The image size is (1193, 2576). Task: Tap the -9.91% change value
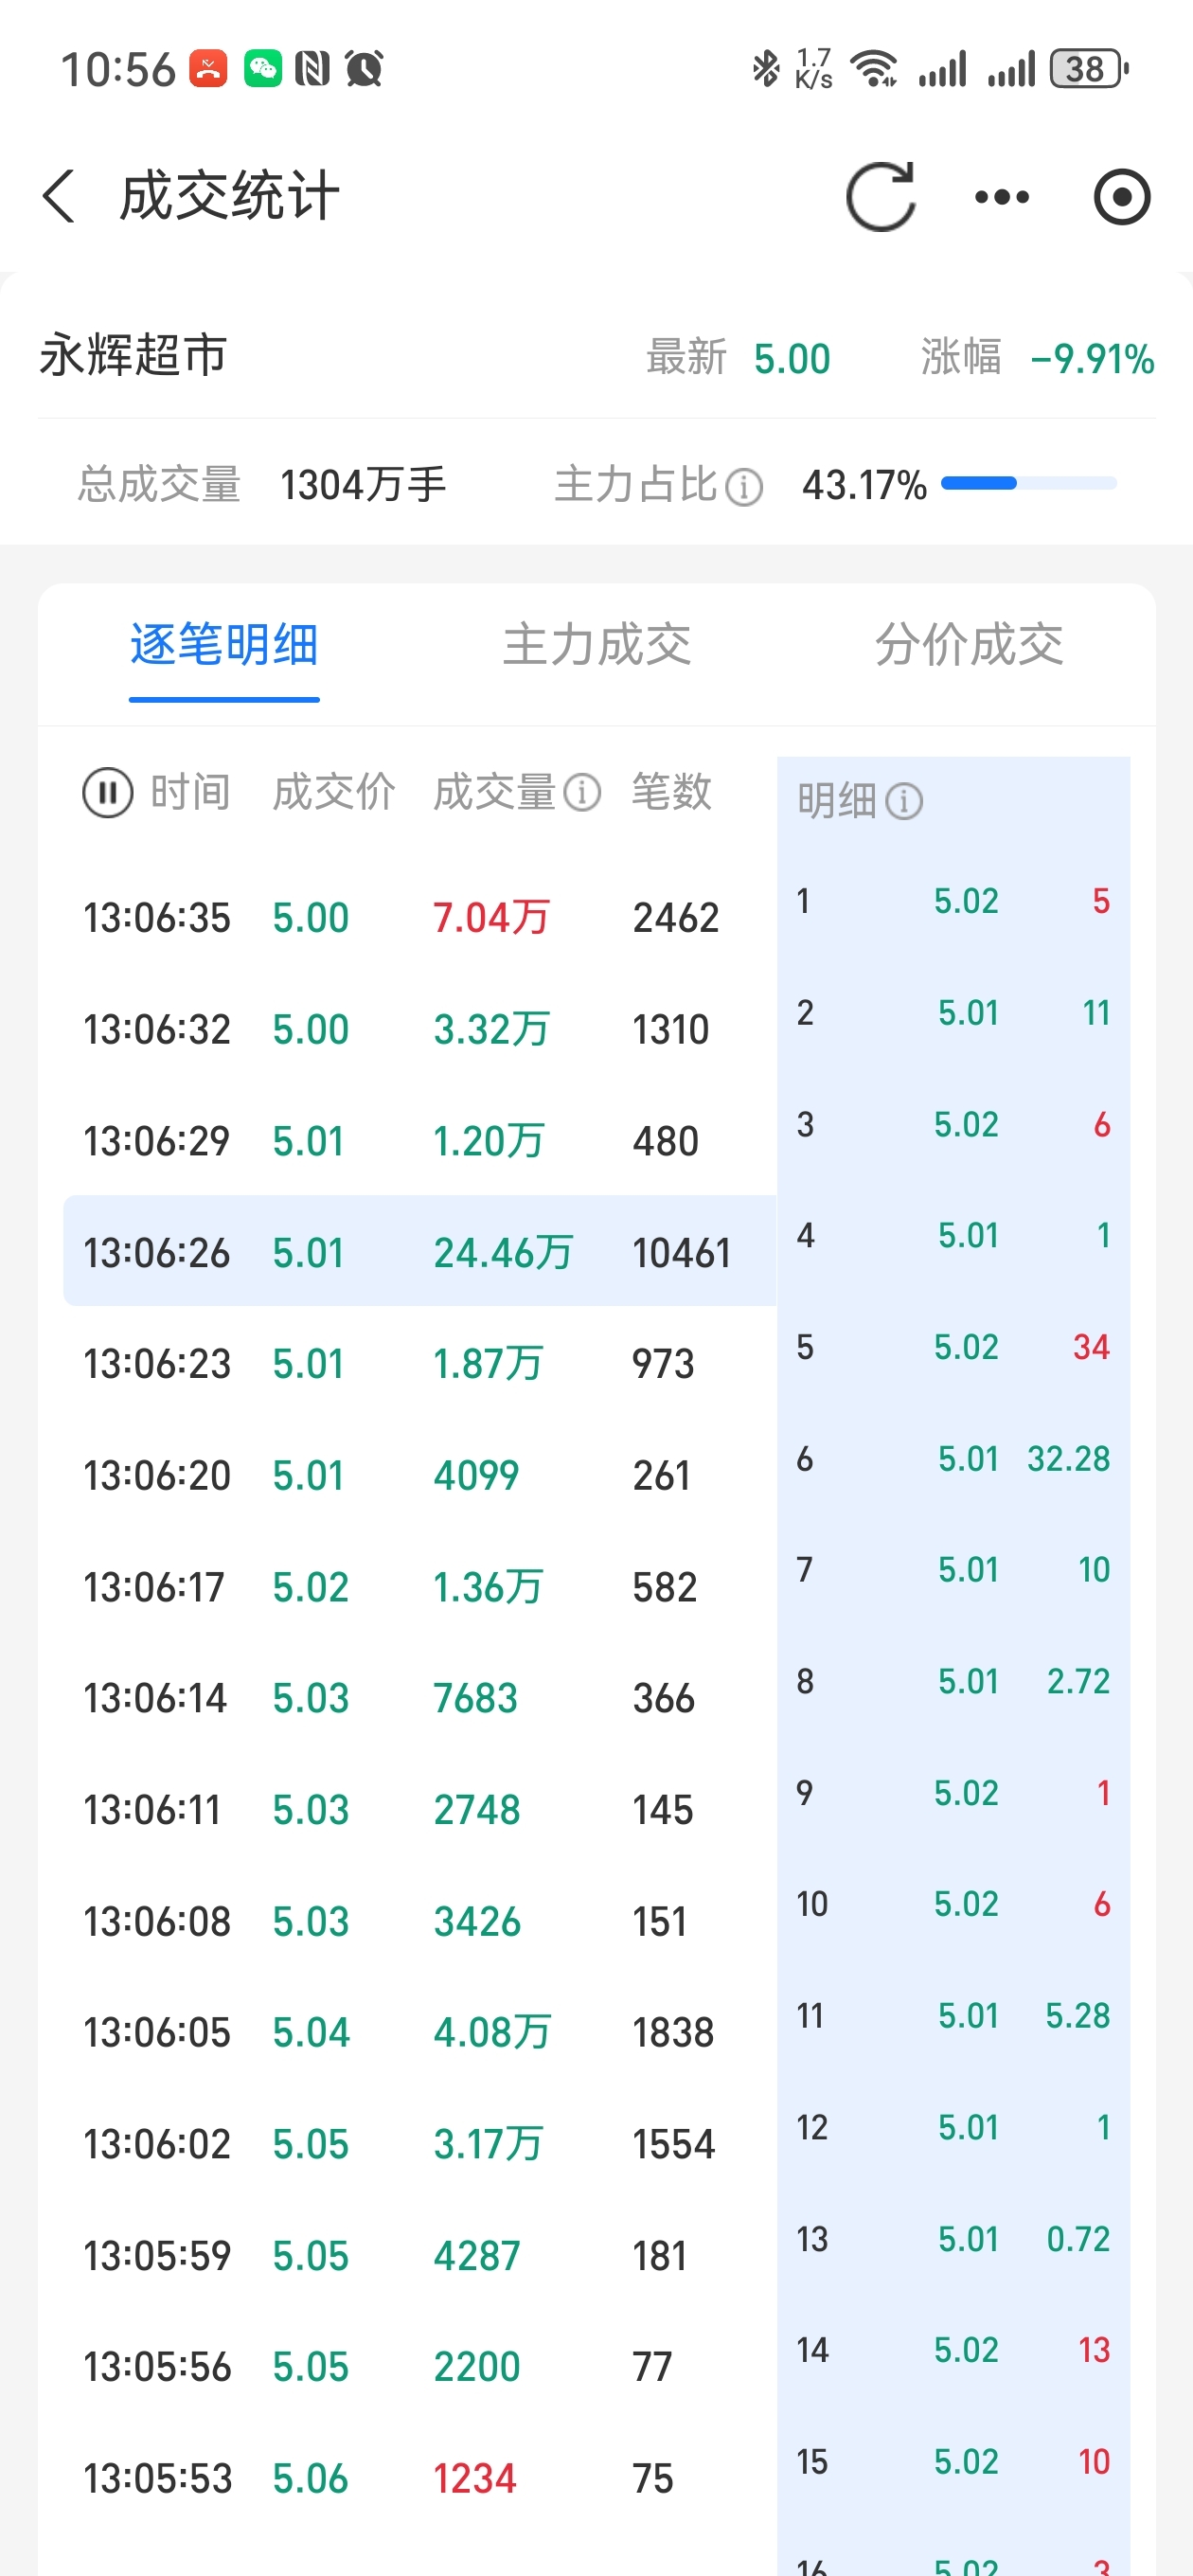1092,359
